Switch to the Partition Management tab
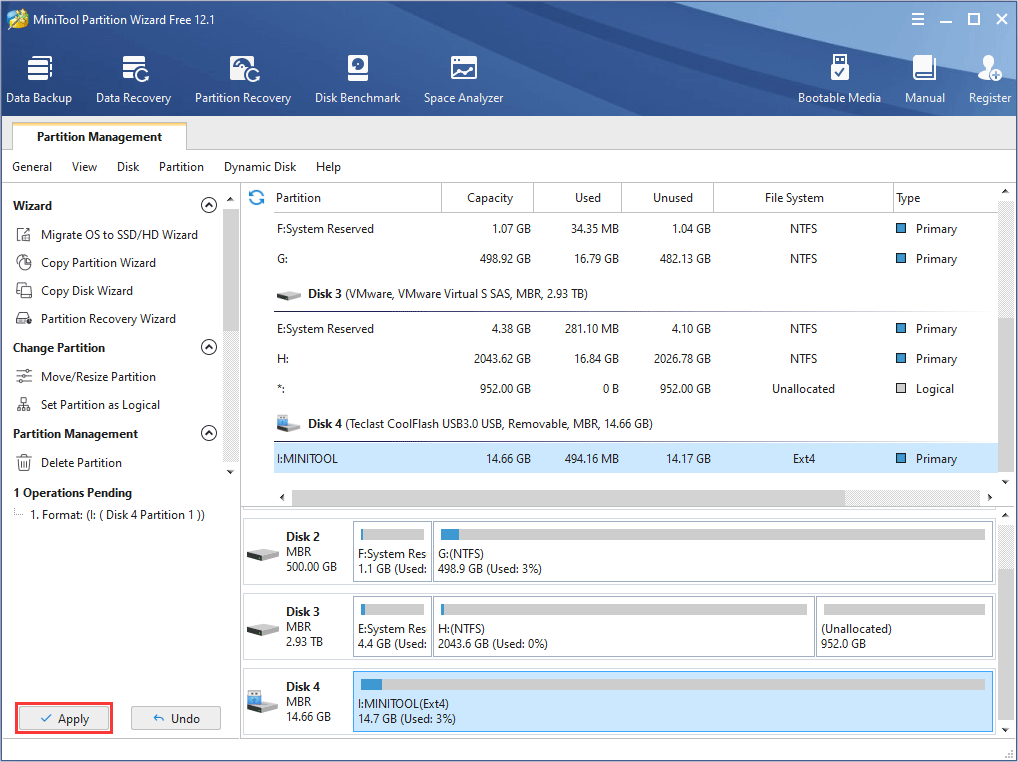 97,136
